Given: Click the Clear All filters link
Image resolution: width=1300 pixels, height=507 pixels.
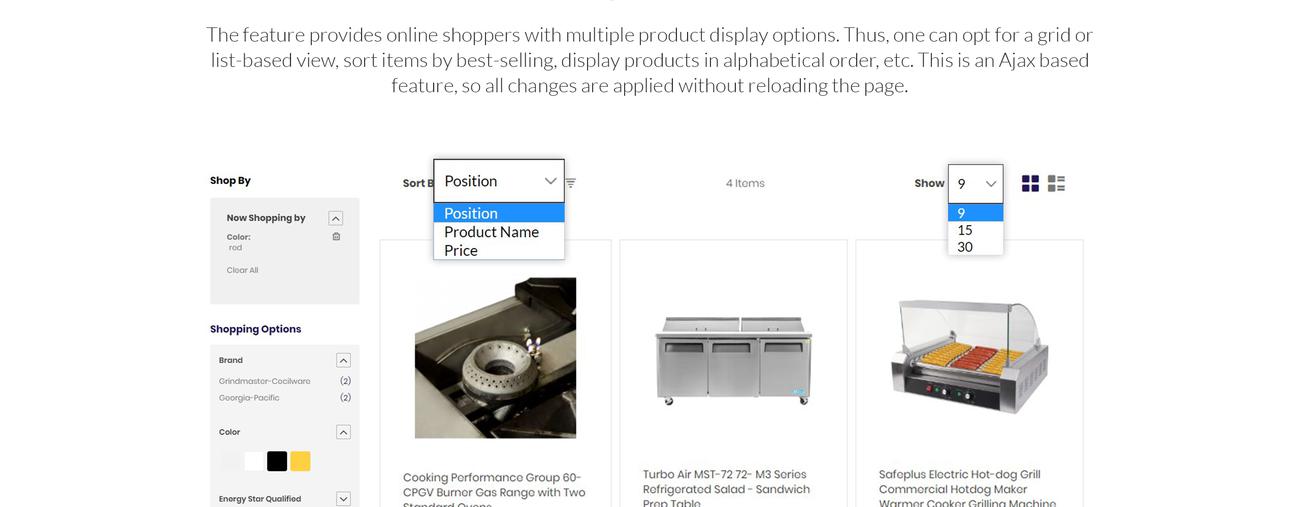Looking at the screenshot, I should point(242,270).
